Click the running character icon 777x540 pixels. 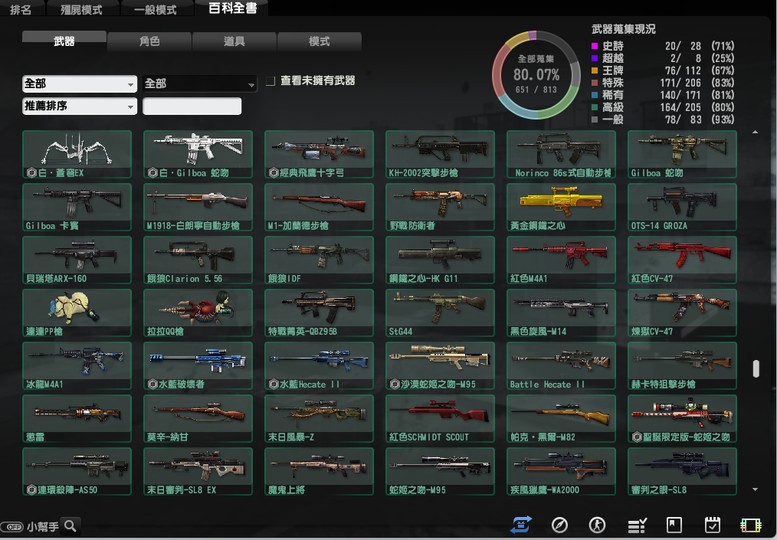coord(597,525)
